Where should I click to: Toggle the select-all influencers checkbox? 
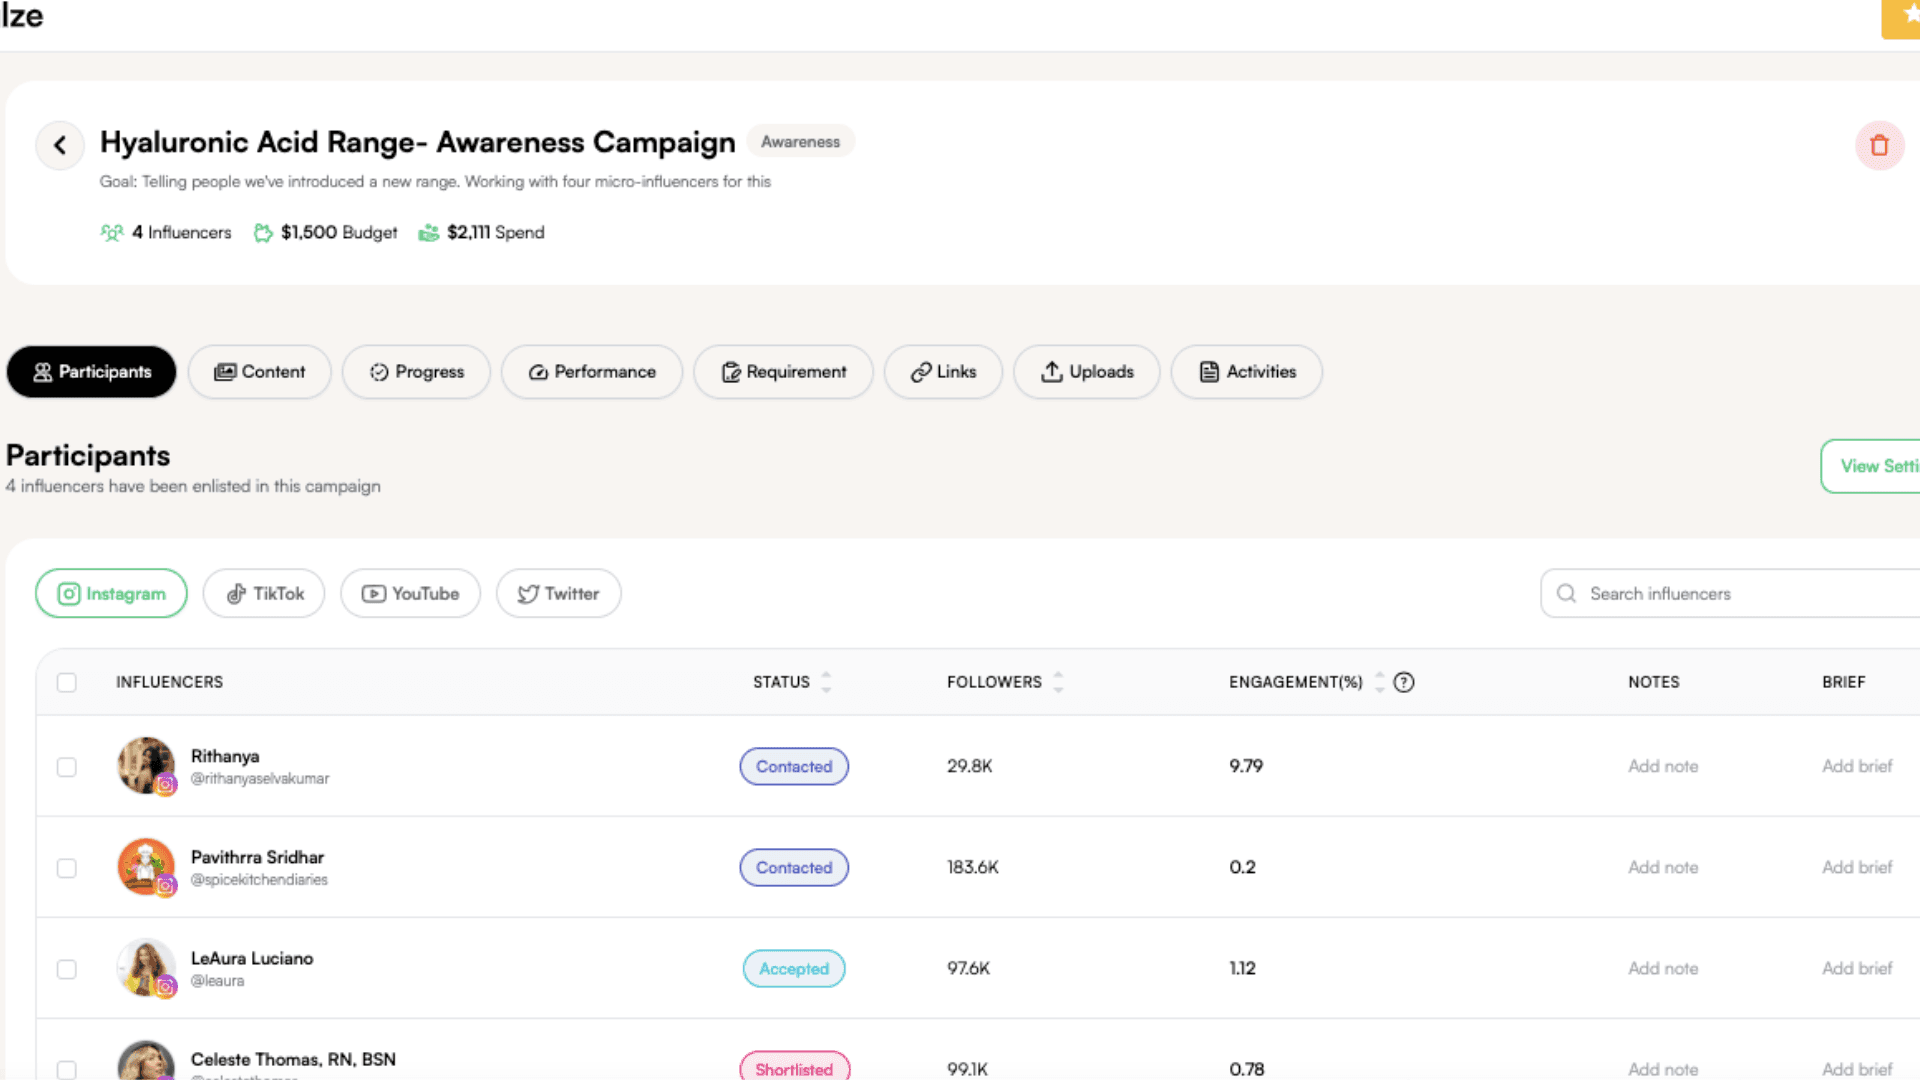(x=67, y=682)
